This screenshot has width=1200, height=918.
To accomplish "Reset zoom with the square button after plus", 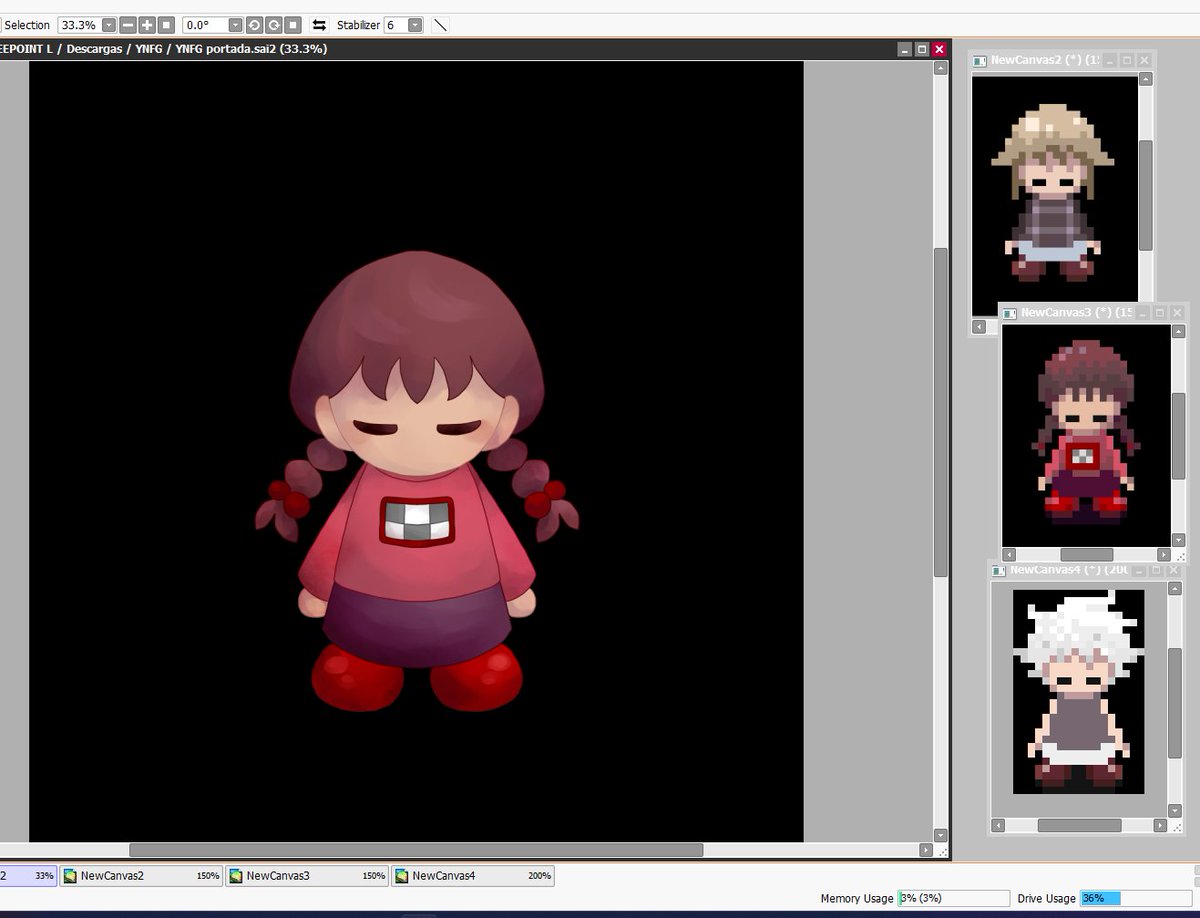I will [167, 25].
